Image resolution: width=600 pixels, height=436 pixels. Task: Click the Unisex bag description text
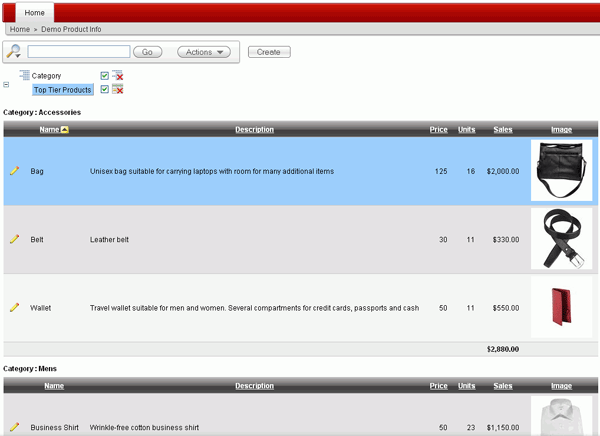click(x=212, y=171)
